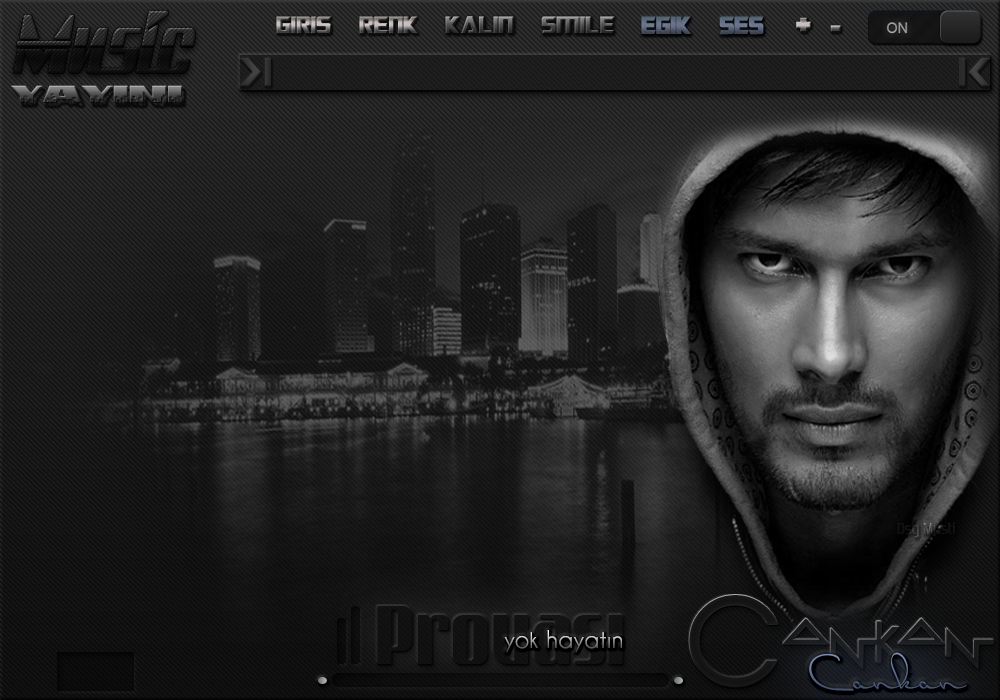
Task: Click the dark box at bottom left
Action: point(95,671)
